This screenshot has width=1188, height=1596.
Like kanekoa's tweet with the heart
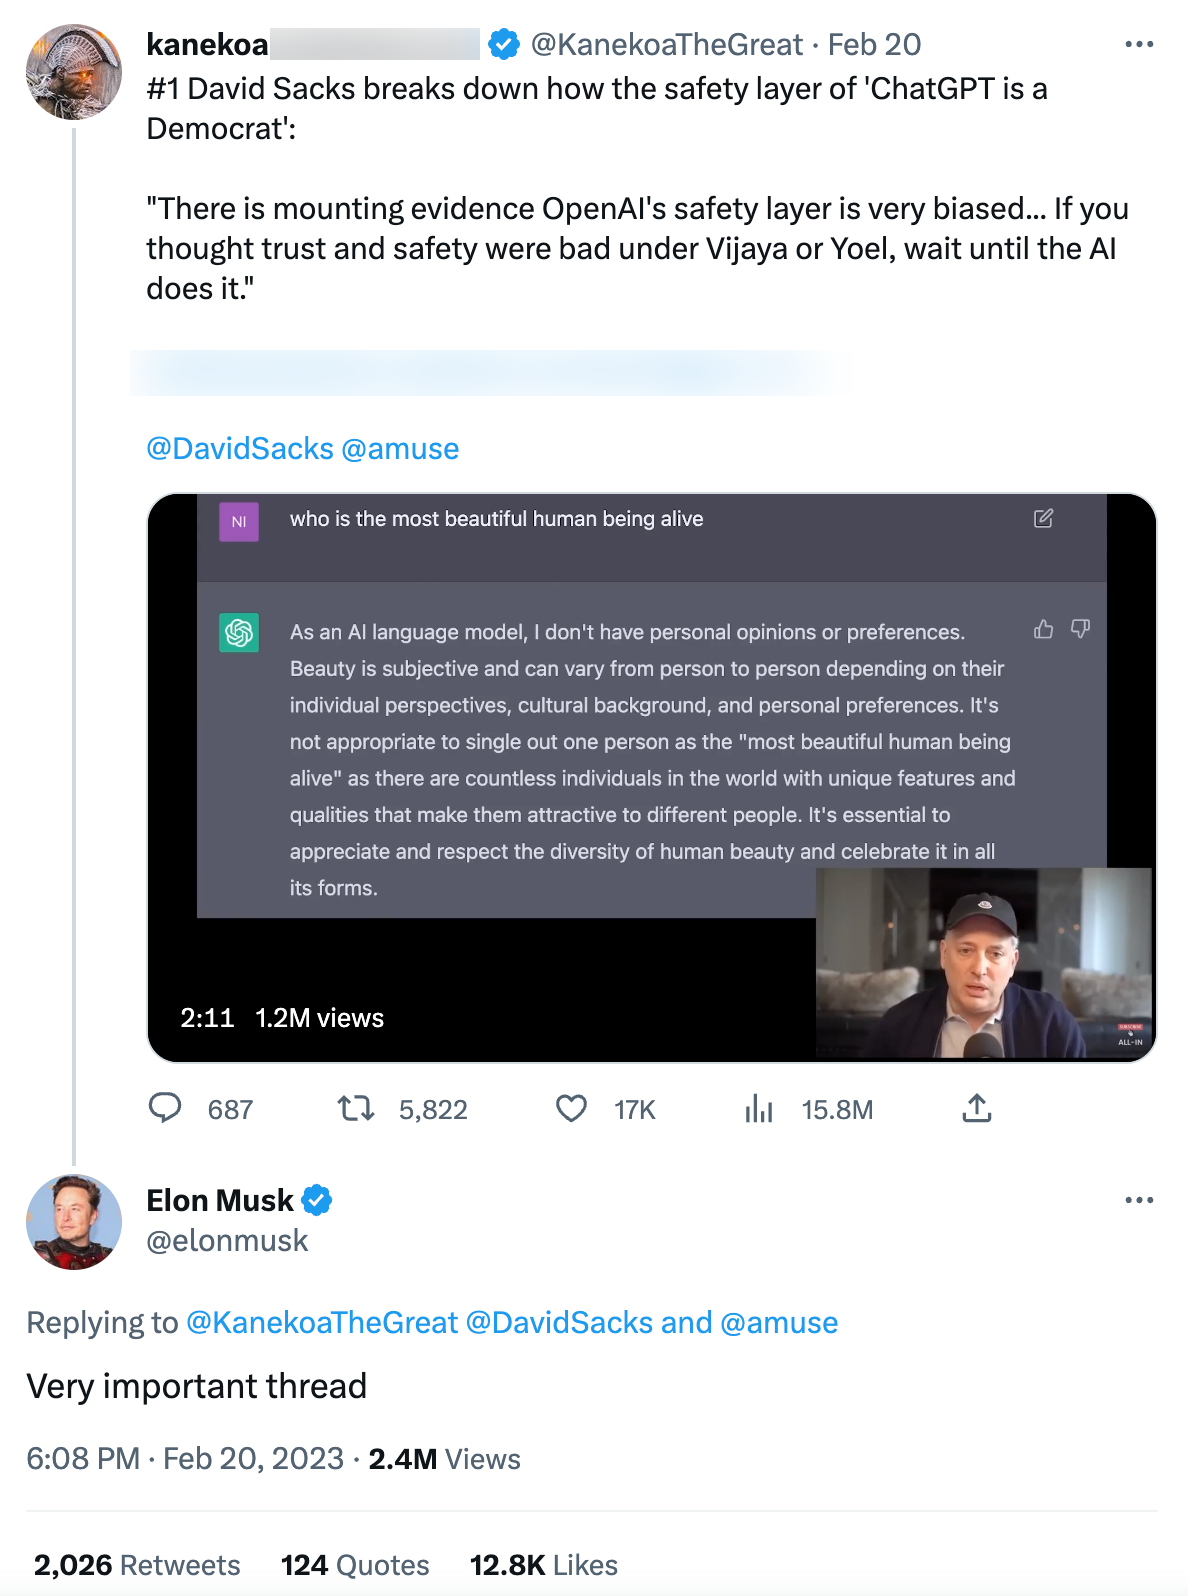pos(571,1108)
